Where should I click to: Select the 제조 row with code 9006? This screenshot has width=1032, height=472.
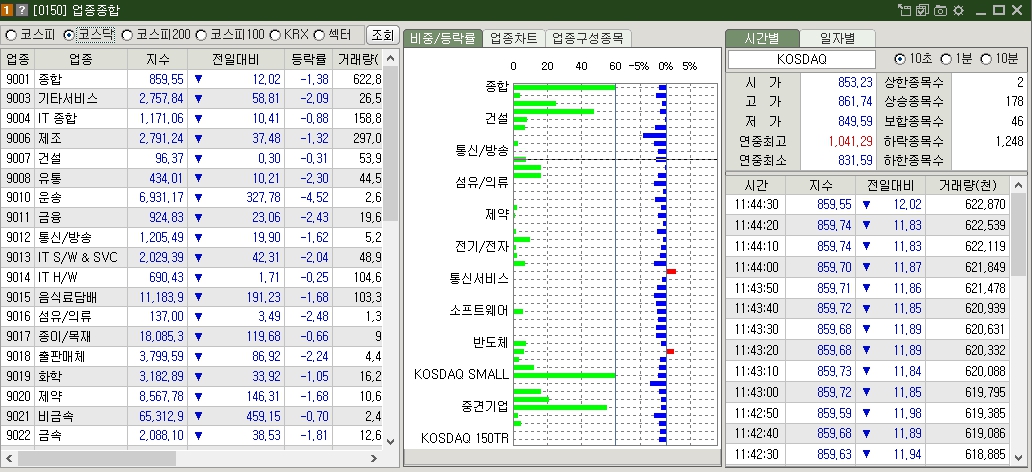pos(192,138)
